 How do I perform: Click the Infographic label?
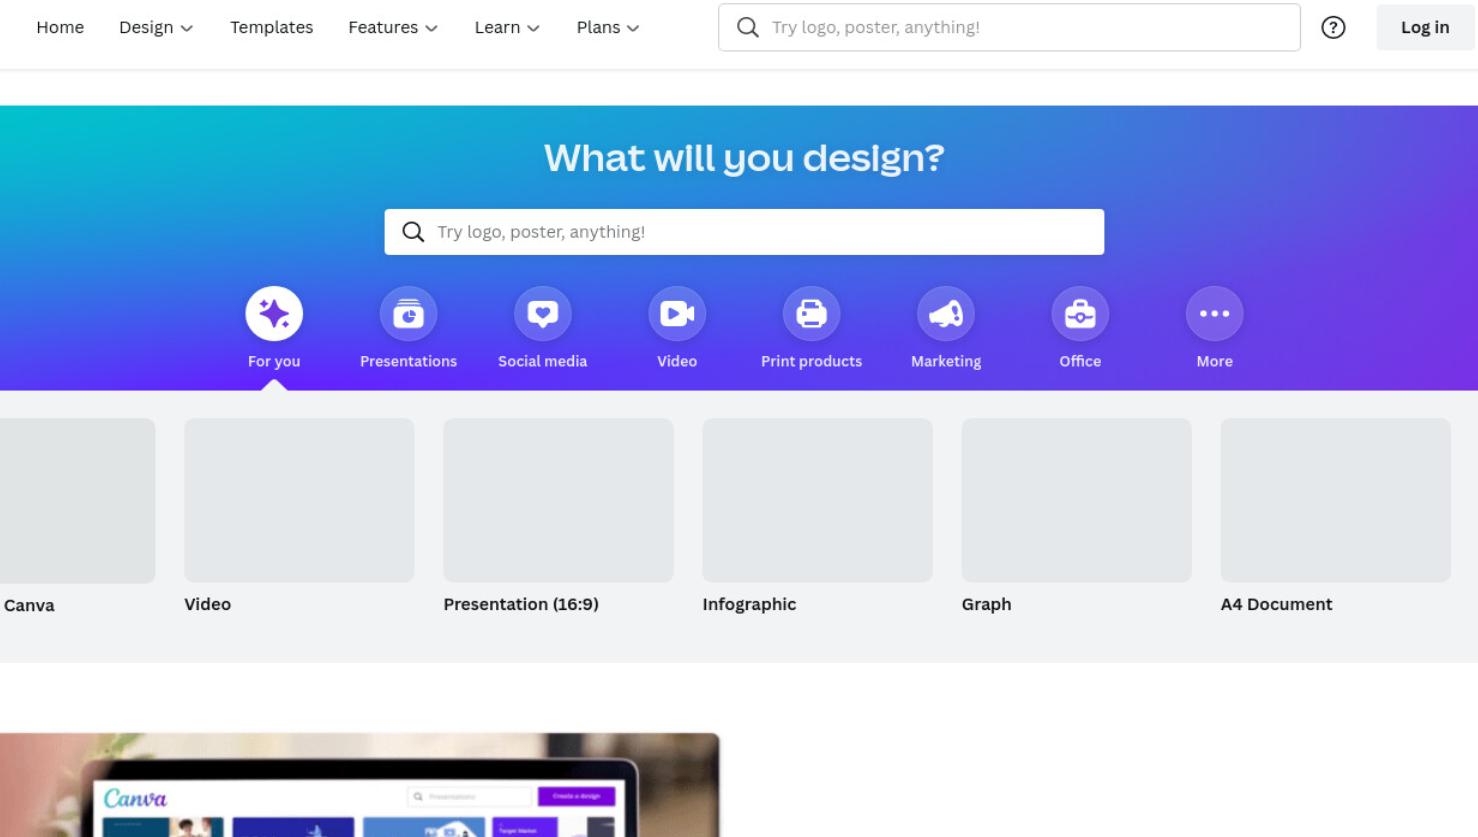[749, 604]
